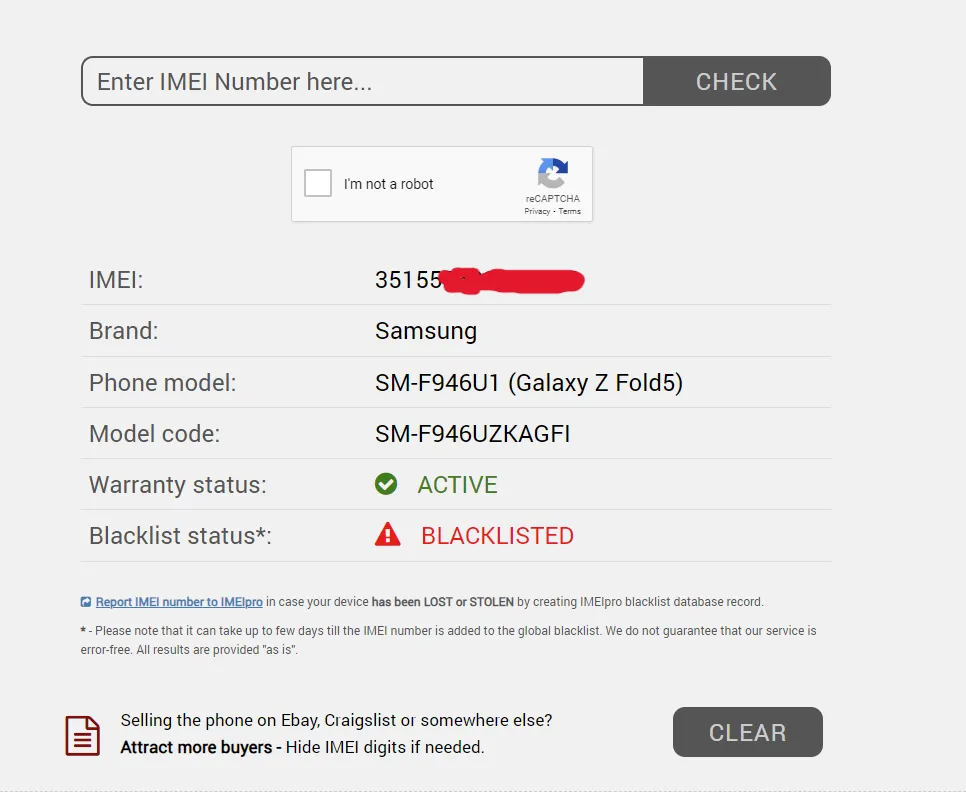This screenshot has height=809, width=966.
Task: Click the BLACKLISTED status text
Action: coord(496,535)
